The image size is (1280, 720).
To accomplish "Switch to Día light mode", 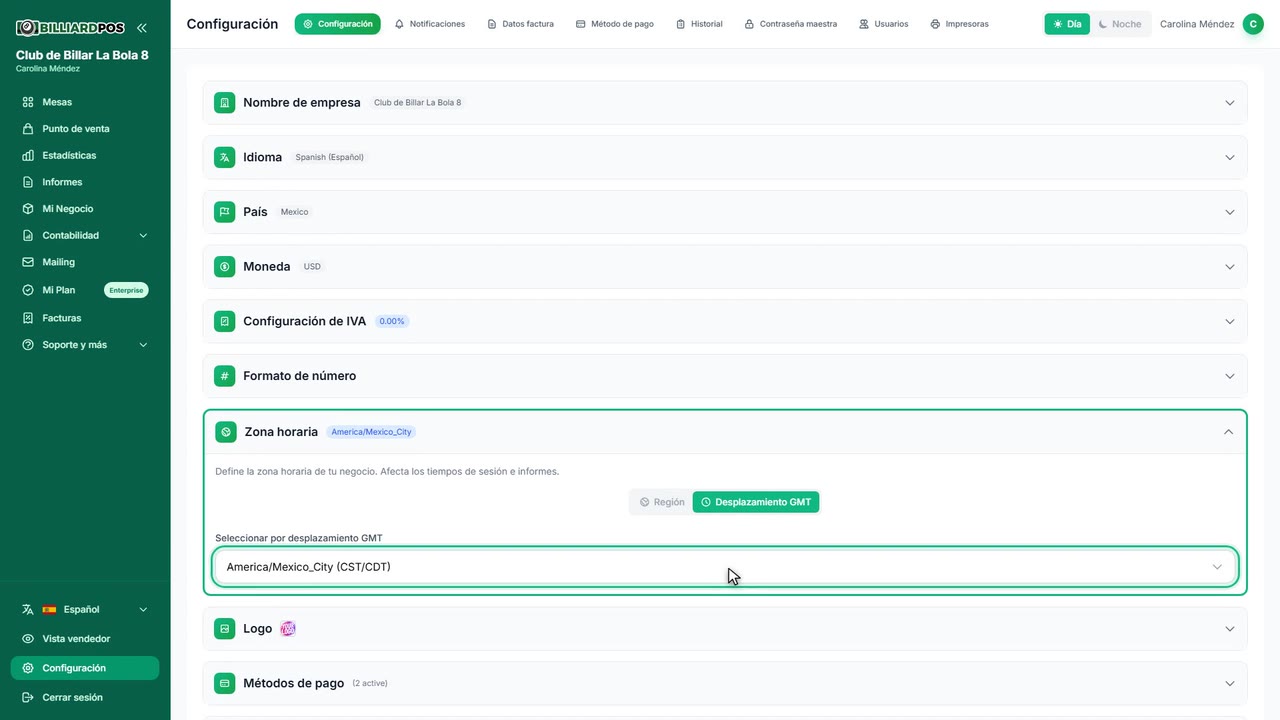I will [1067, 24].
